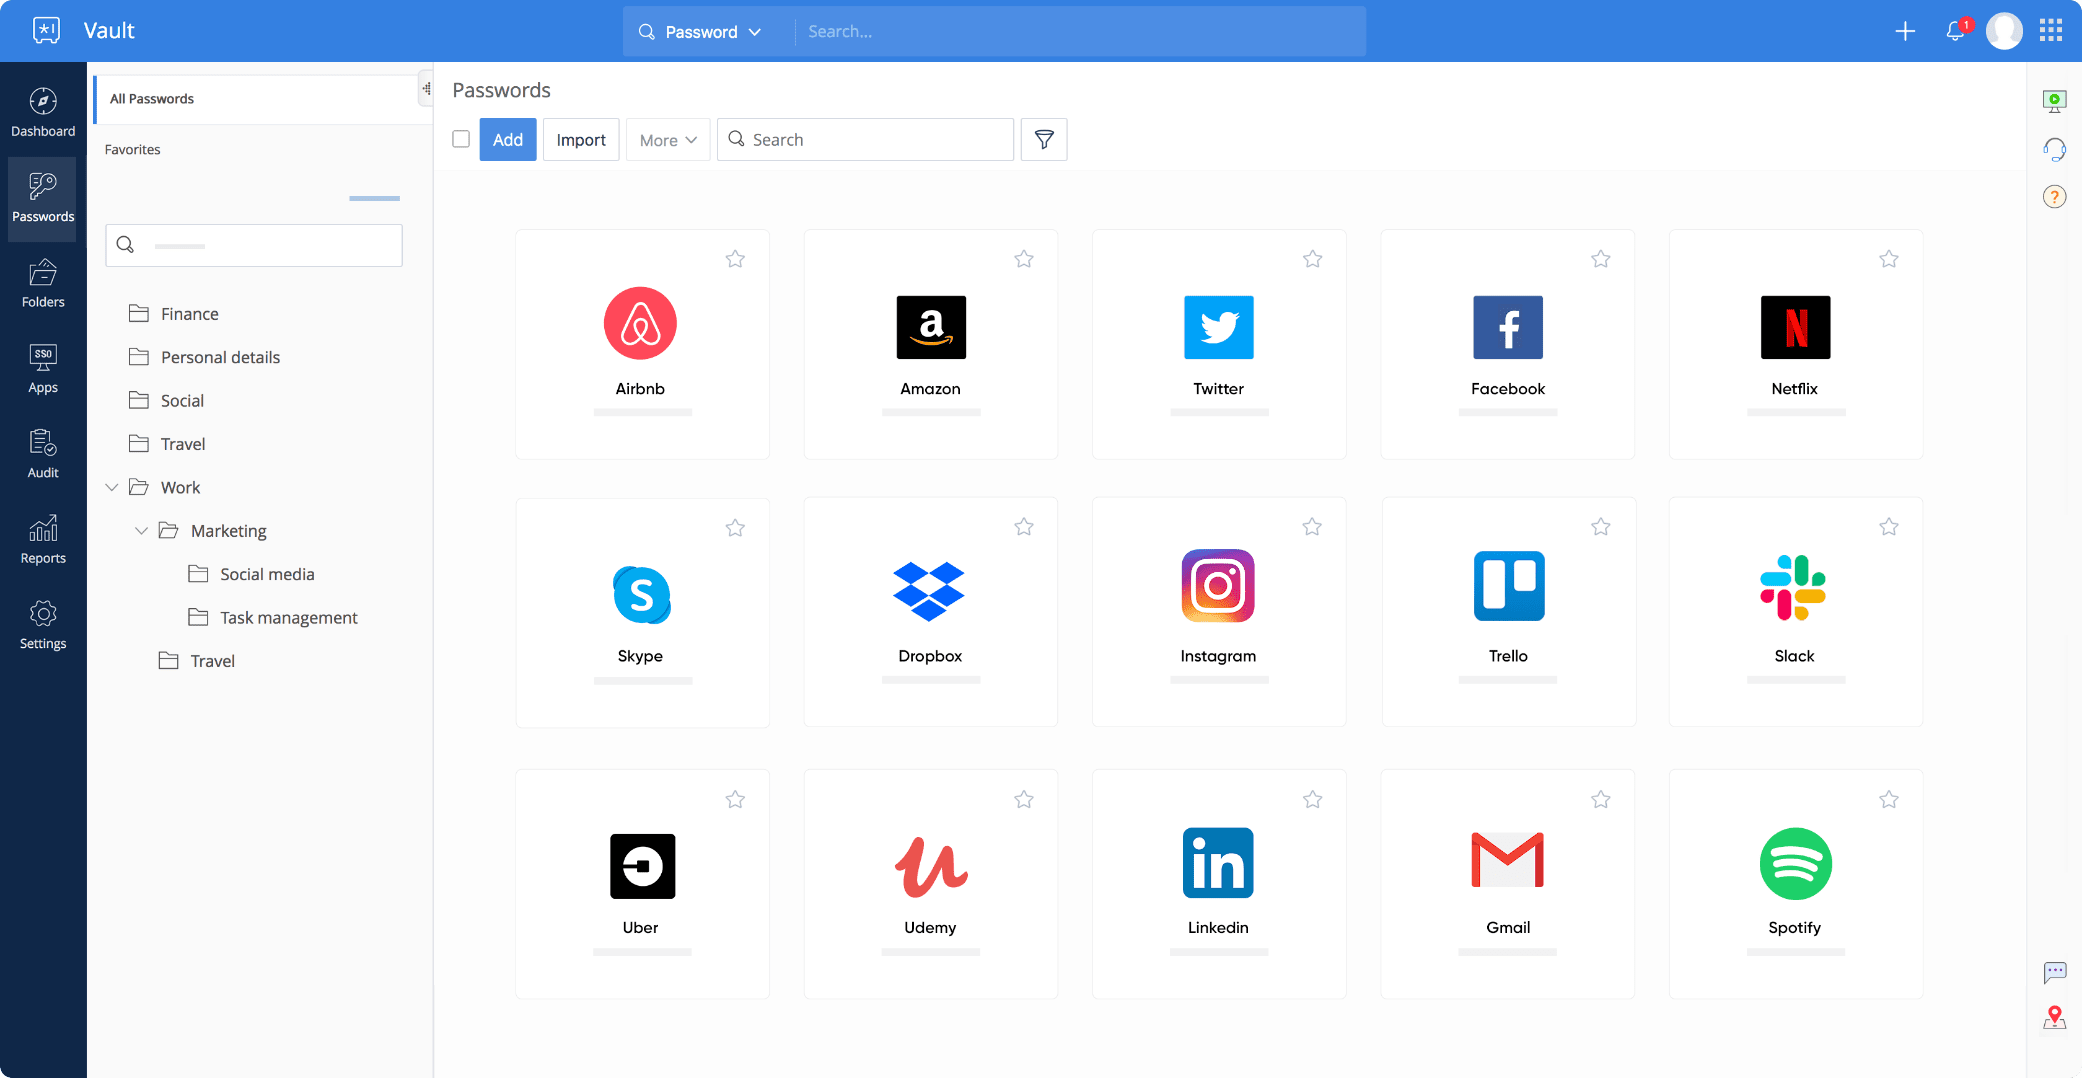Toggle the select-all checkbox

click(x=461, y=139)
